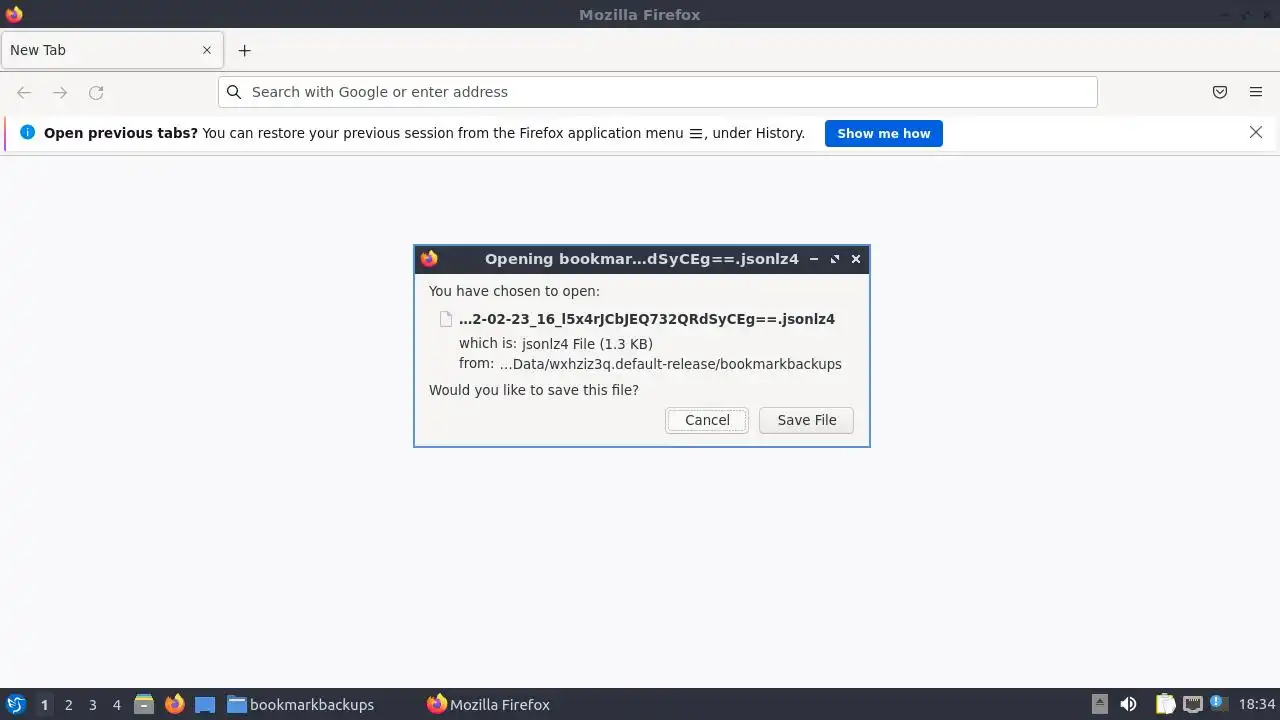Click the Firefox logo in window titlebar
The height and width of the screenshot is (720, 1280).
pyautogui.click(x=14, y=14)
